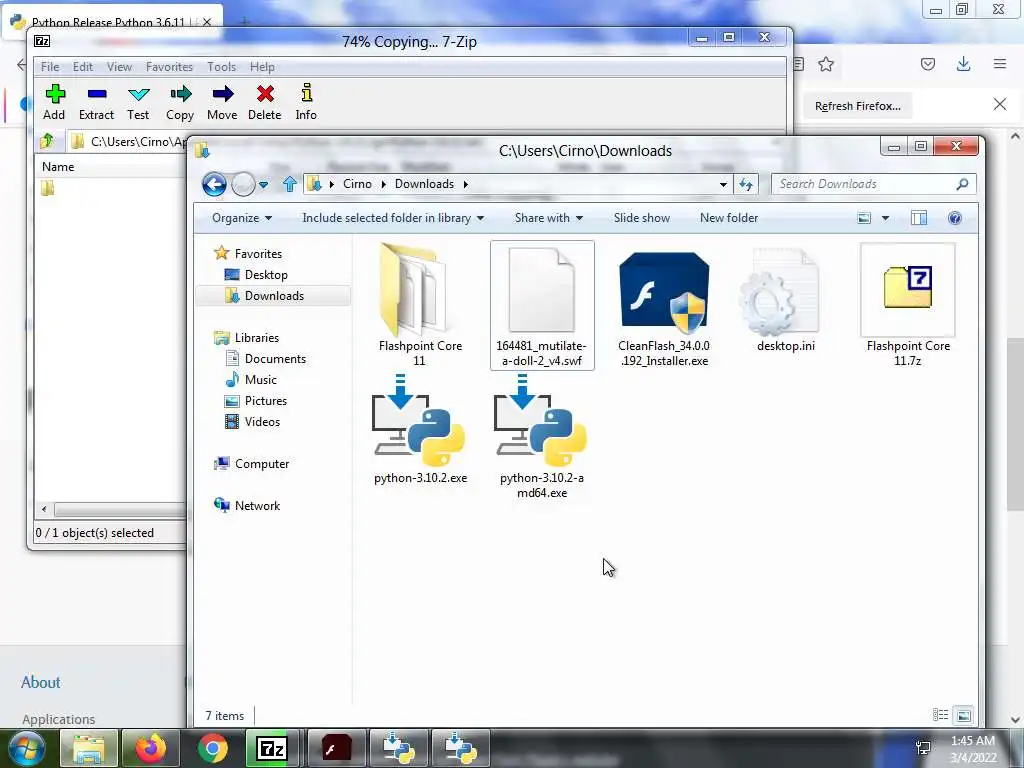Click Firefox icon on taskbar
Viewport: 1024px width, 768px height.
[150, 748]
